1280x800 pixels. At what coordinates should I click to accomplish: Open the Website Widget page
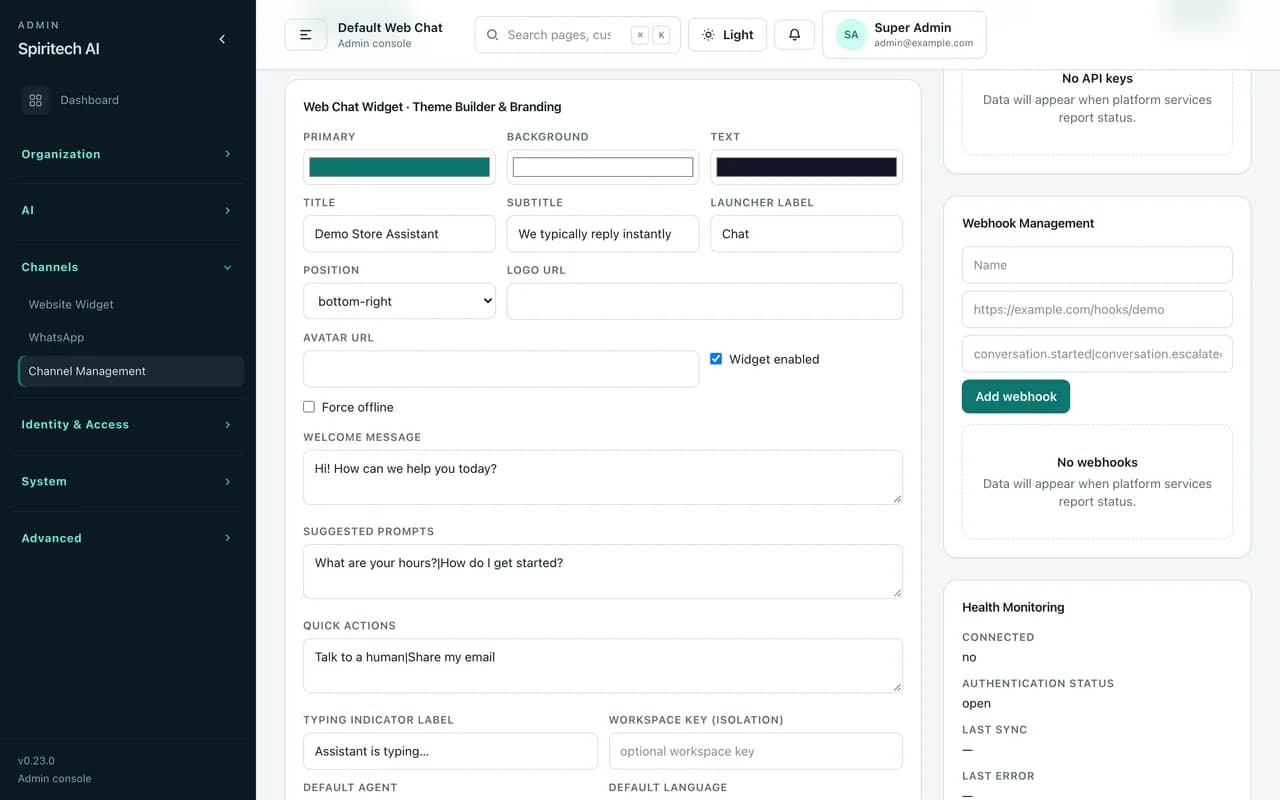click(x=131, y=304)
